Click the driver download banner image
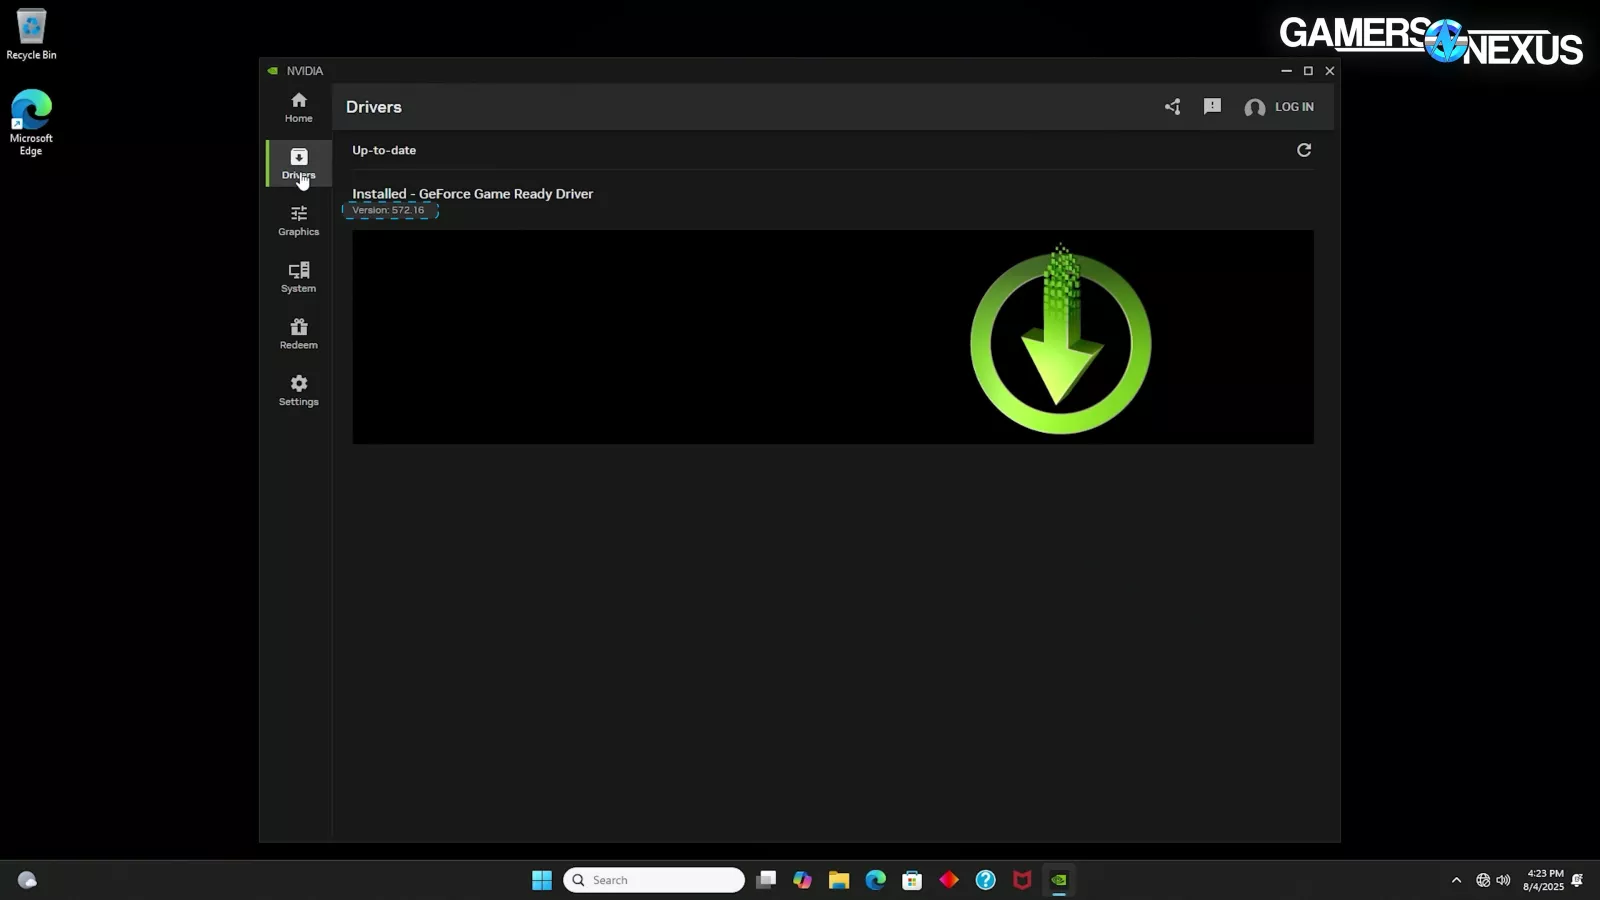The width and height of the screenshot is (1600, 900). [x=832, y=337]
